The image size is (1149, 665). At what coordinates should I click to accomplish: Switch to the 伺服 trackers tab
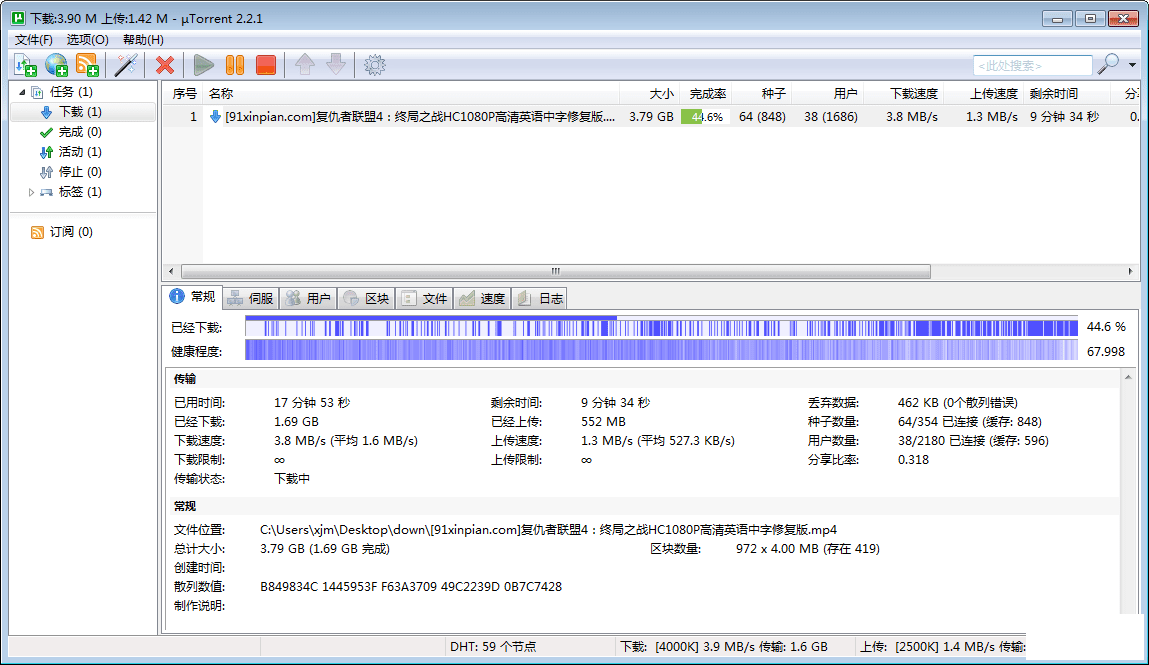251,298
